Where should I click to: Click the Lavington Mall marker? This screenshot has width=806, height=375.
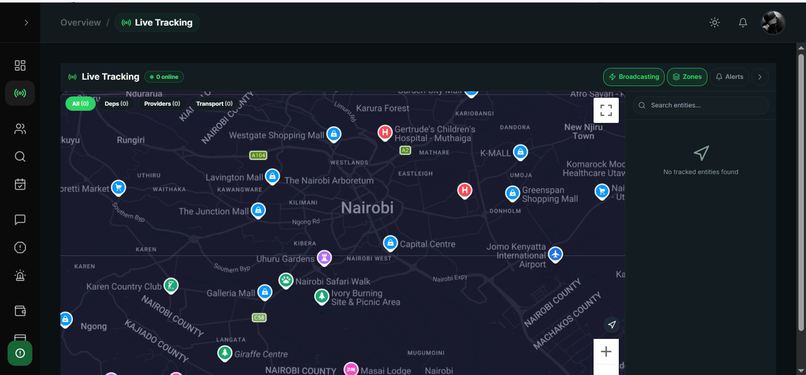272,177
